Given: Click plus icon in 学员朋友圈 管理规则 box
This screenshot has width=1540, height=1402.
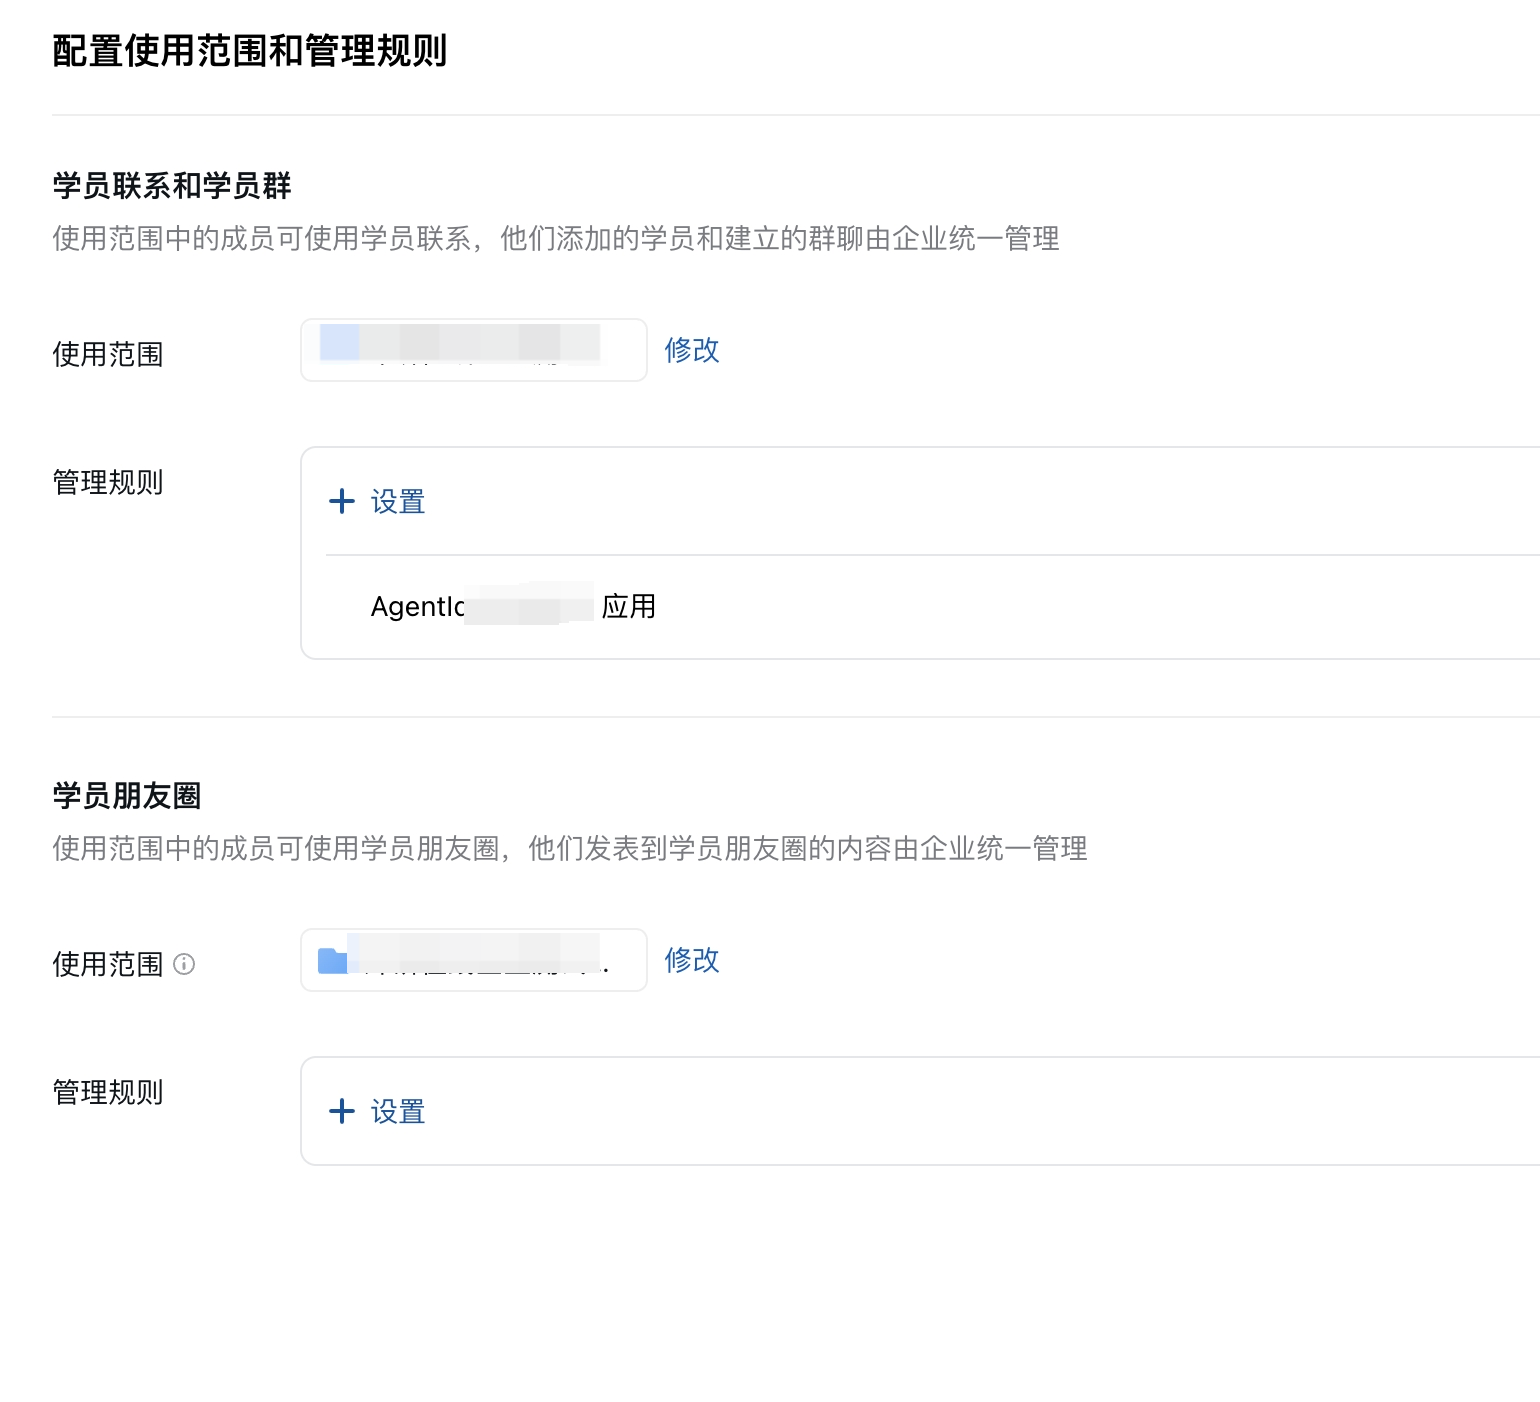Looking at the screenshot, I should 342,1111.
